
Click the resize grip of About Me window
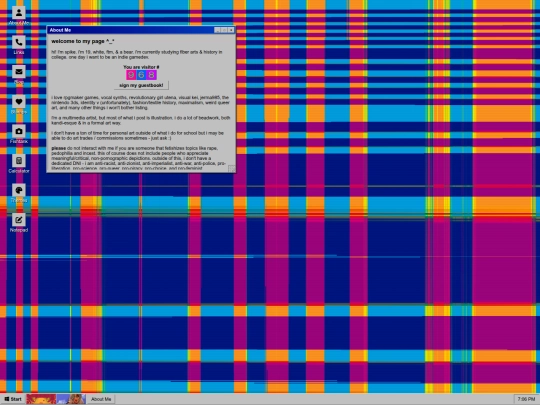click(232, 169)
